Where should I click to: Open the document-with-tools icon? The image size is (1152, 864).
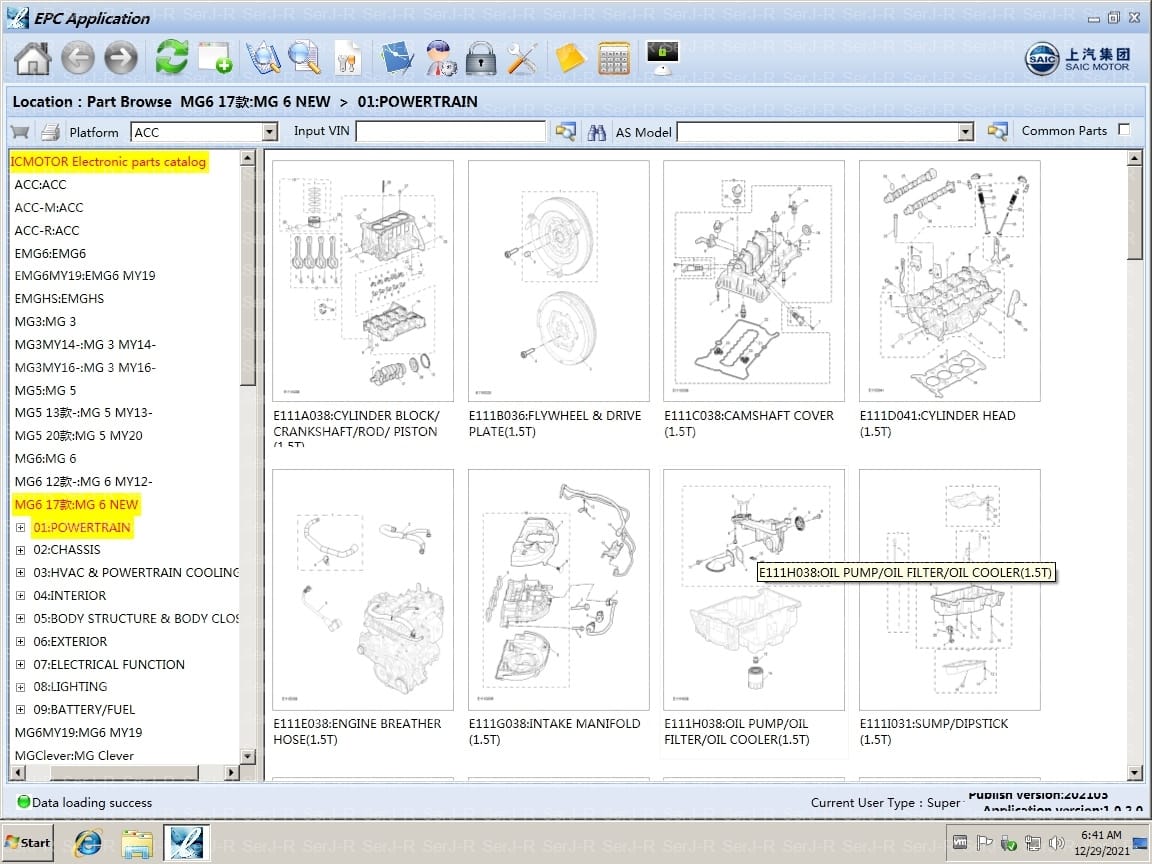pyautogui.click(x=348, y=58)
